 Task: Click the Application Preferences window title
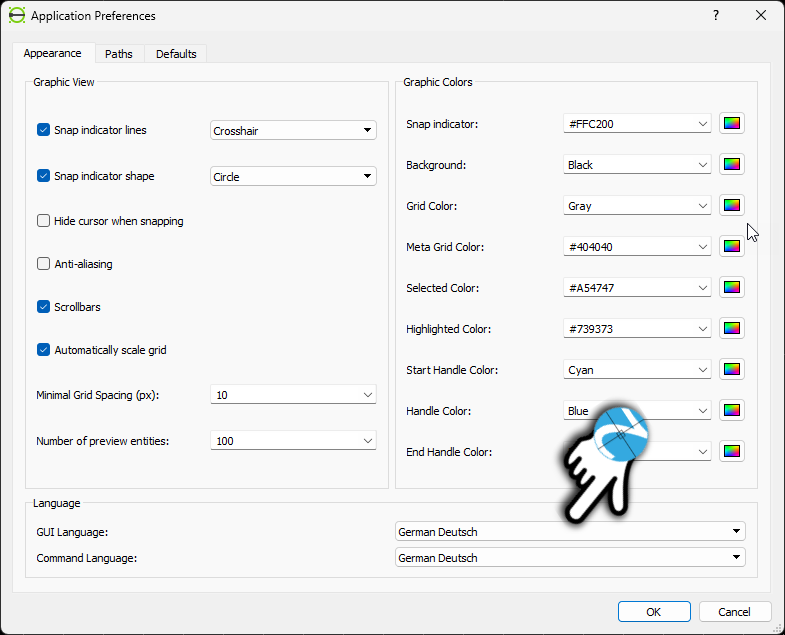coord(93,16)
